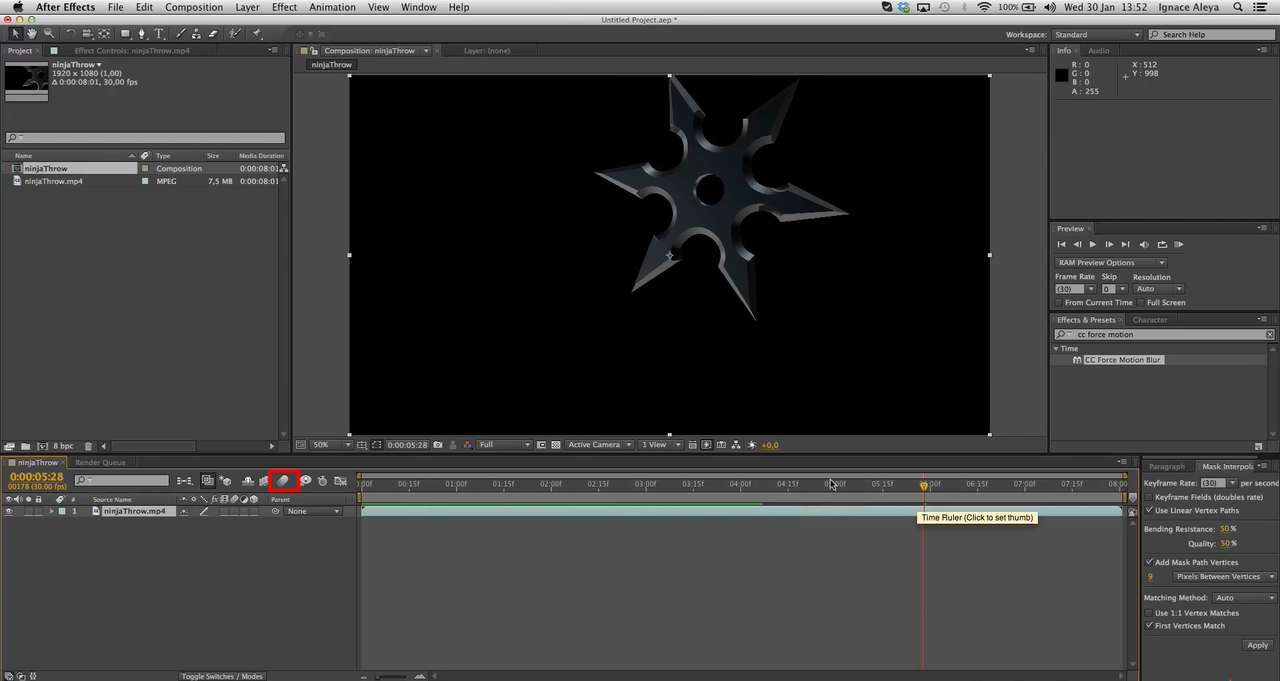Select the Horizontal Type tool
1280x681 pixels.
pos(159,34)
